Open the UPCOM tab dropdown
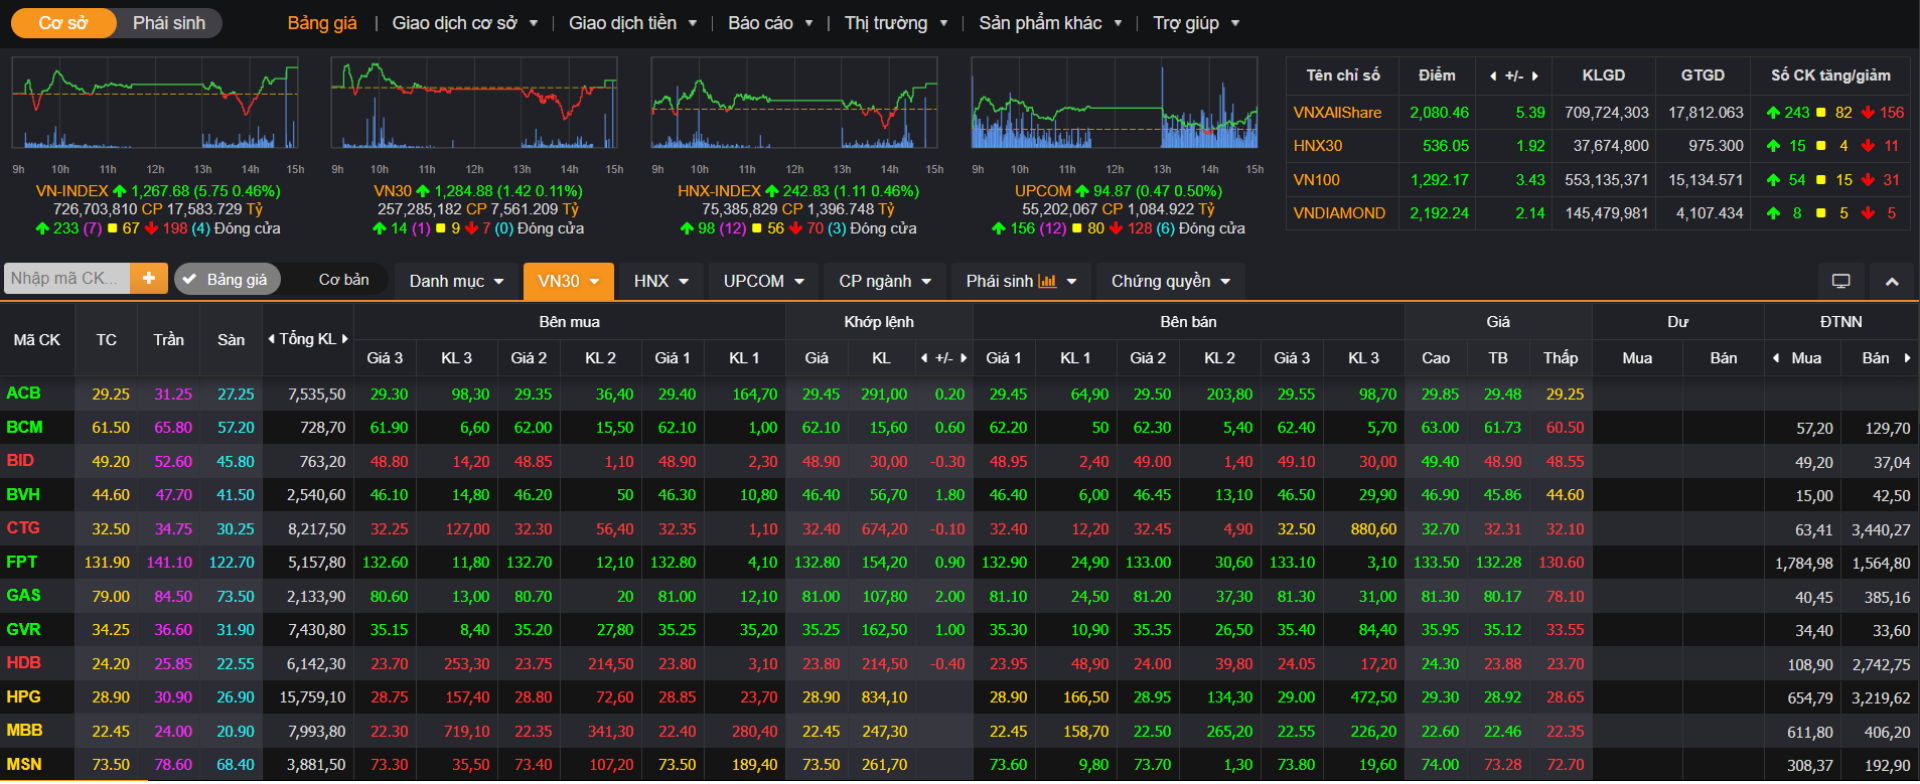 764,282
